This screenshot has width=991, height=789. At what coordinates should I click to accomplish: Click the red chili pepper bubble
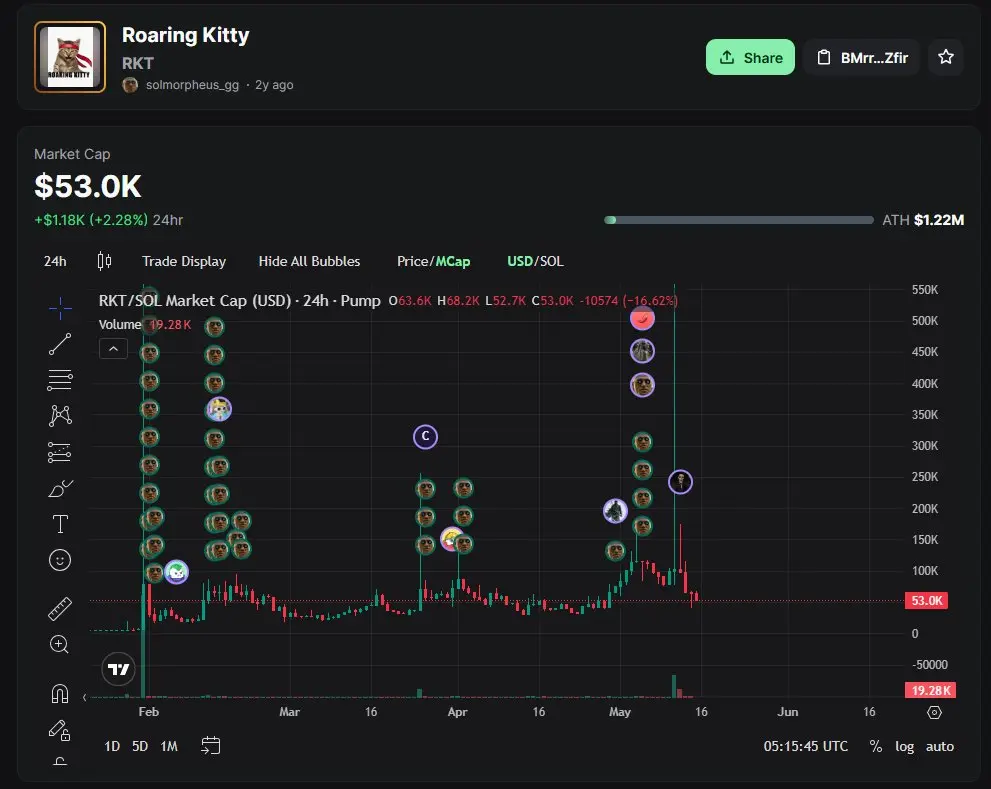pos(642,318)
